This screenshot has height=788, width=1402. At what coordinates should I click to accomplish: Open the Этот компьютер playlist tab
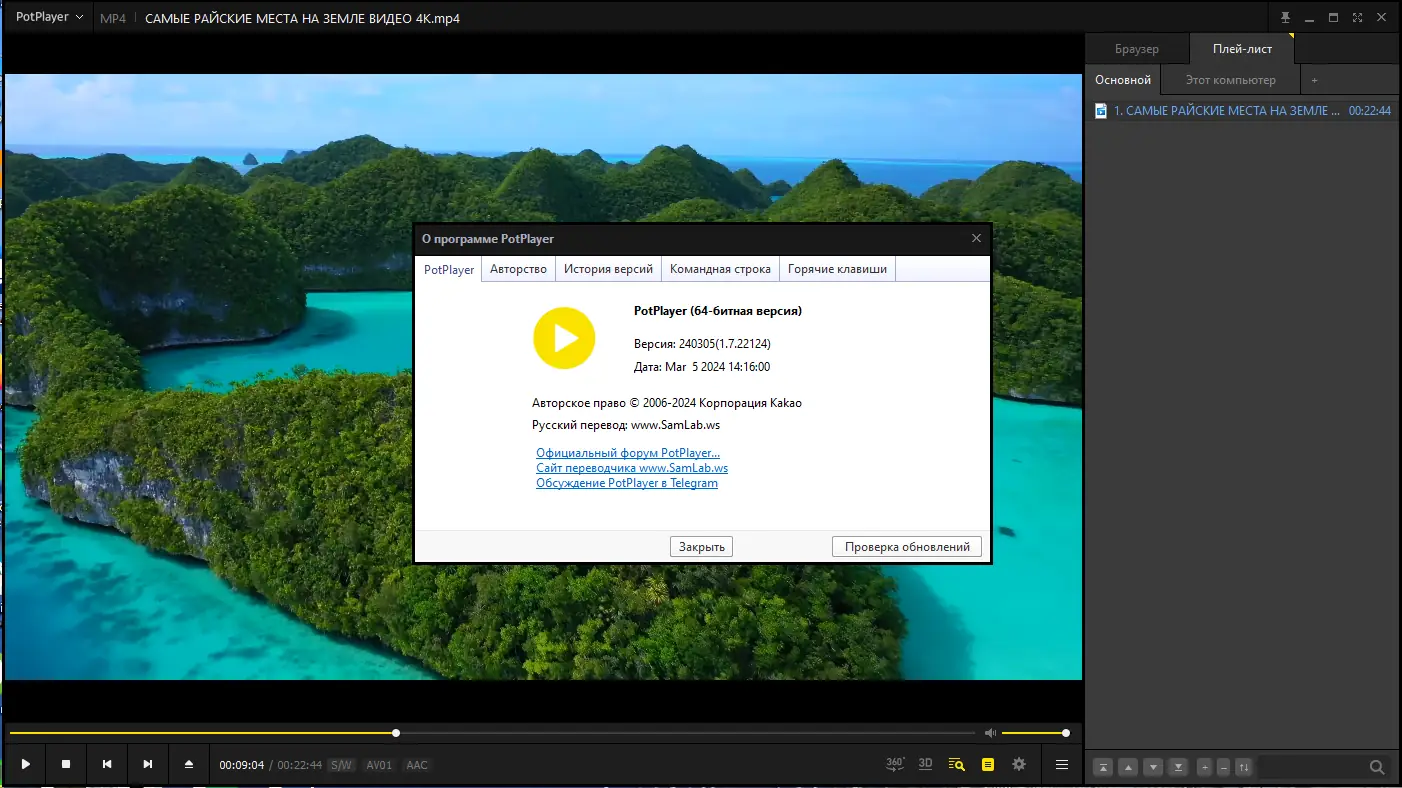(1231, 80)
